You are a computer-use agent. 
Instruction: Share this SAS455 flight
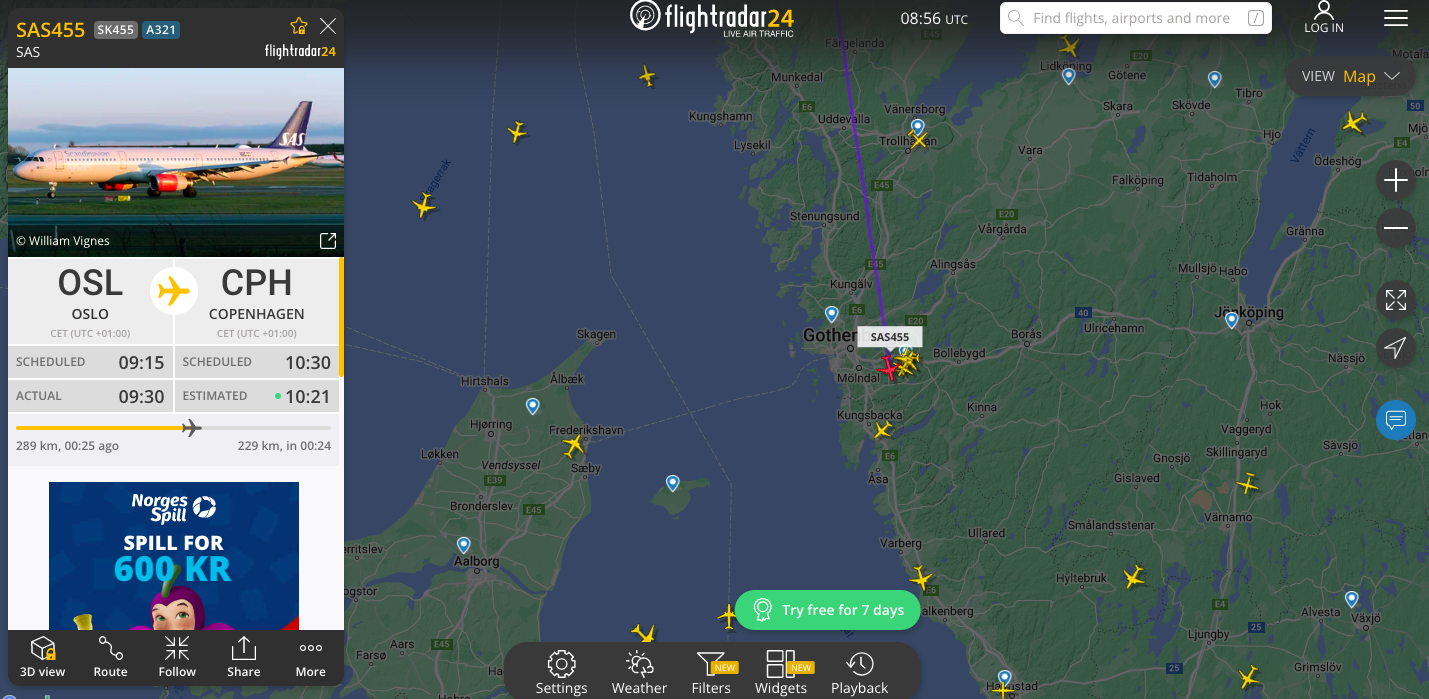pos(244,657)
